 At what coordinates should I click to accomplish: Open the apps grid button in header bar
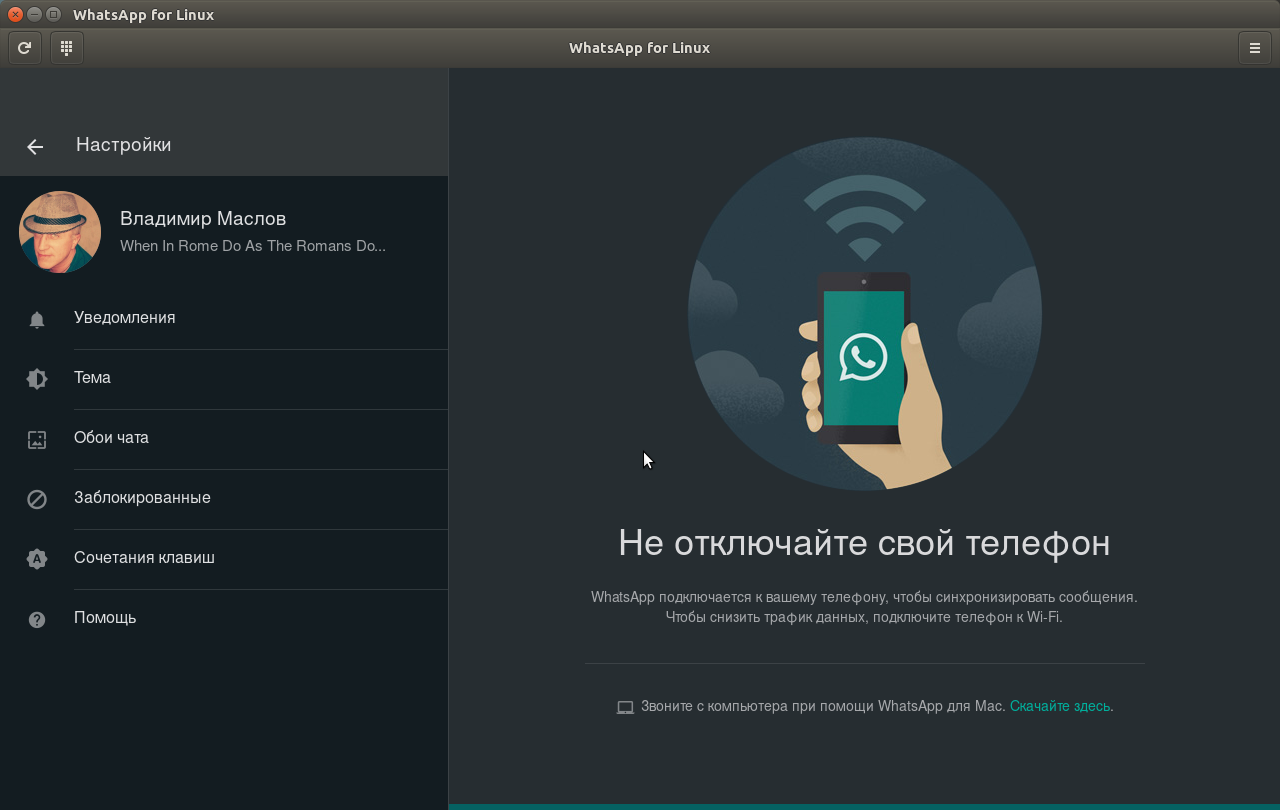pos(67,48)
